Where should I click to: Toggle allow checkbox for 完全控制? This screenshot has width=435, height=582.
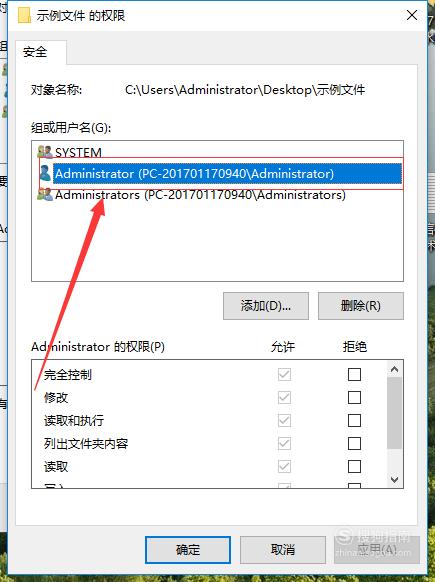coord(284,375)
